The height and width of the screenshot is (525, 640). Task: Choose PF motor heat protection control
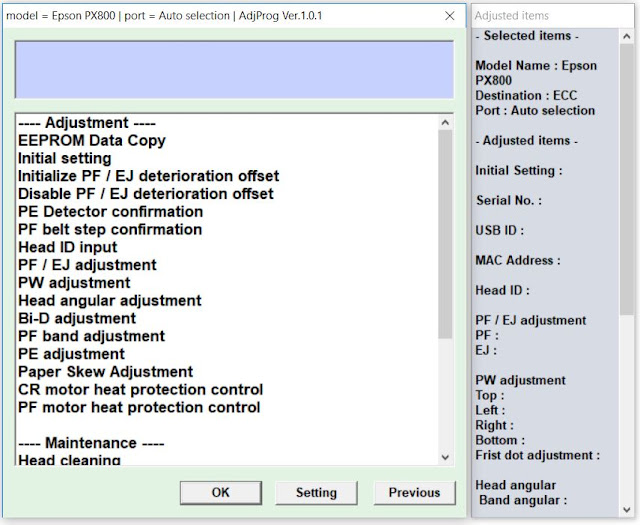[139, 408]
